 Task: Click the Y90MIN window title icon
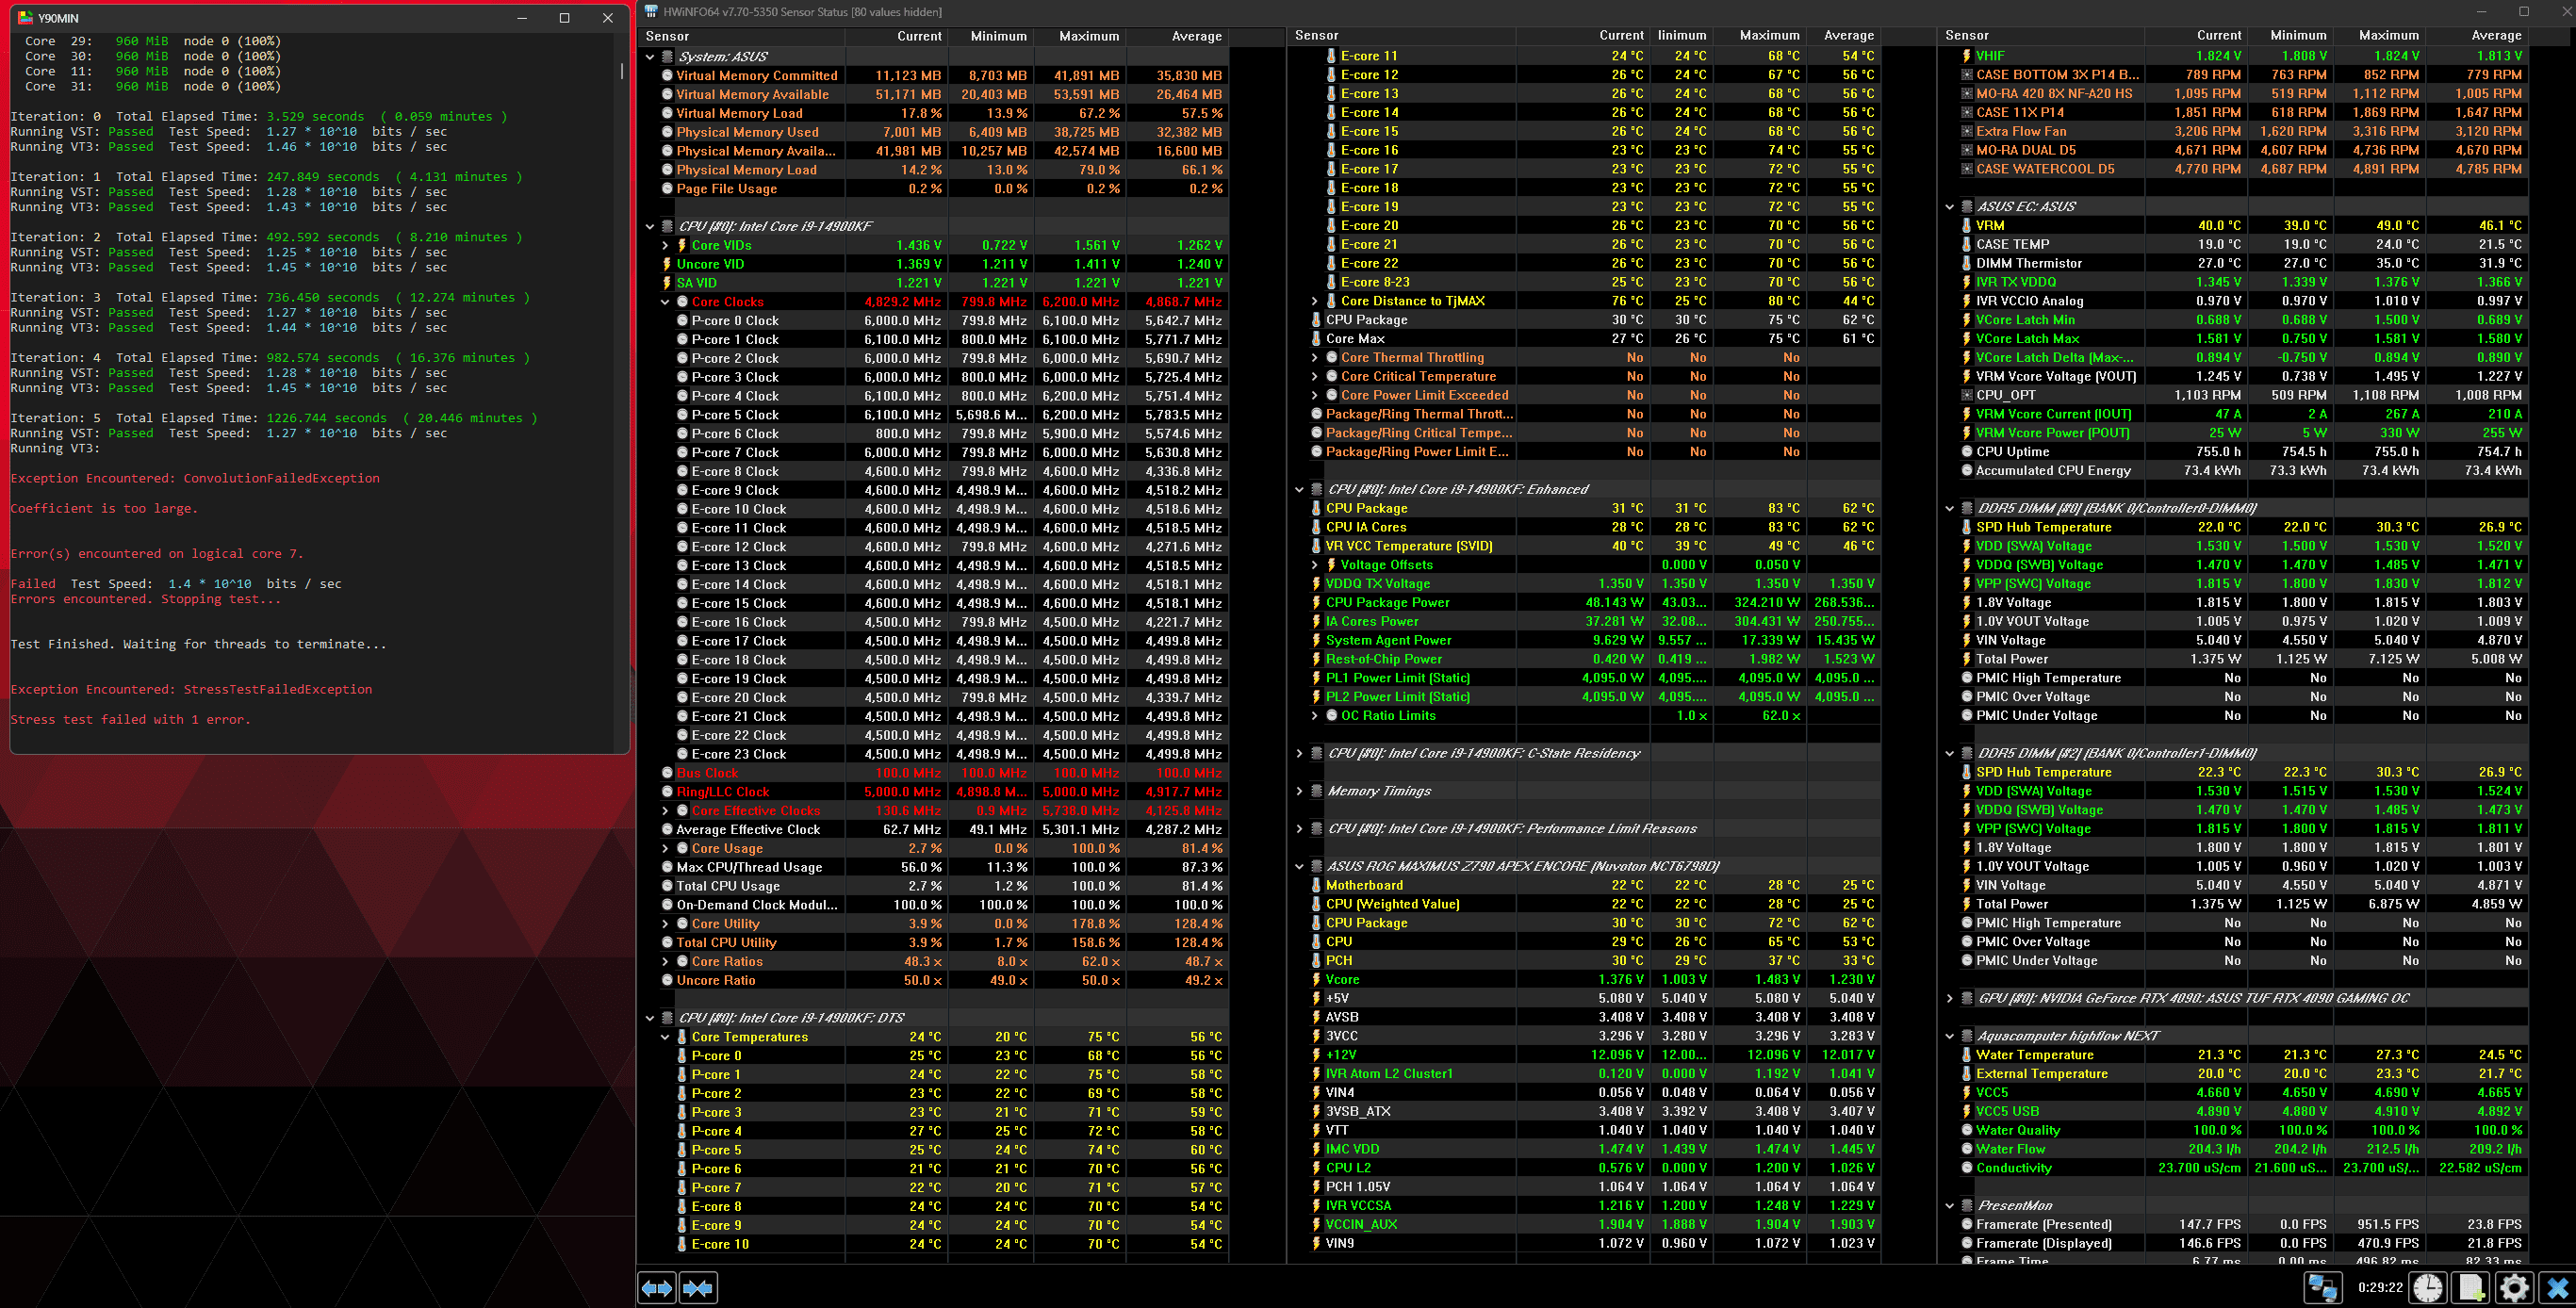[x=25, y=18]
